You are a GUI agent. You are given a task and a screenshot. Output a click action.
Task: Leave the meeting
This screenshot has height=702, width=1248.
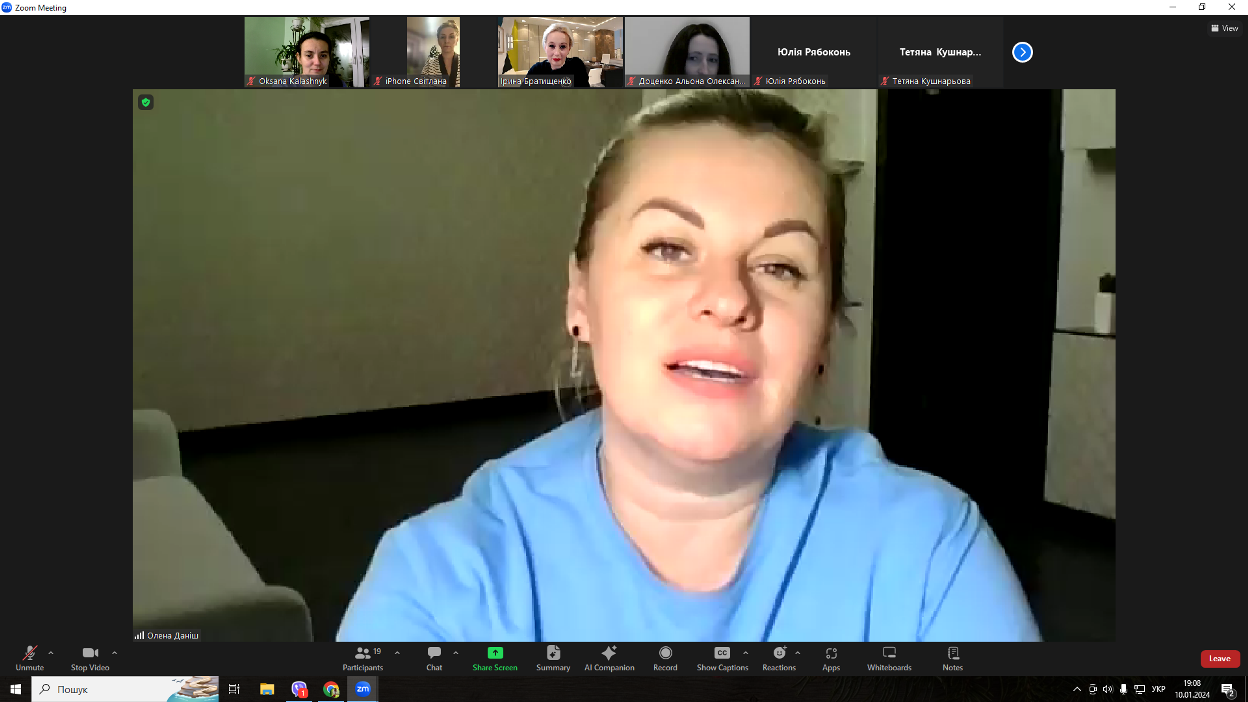(1220, 659)
